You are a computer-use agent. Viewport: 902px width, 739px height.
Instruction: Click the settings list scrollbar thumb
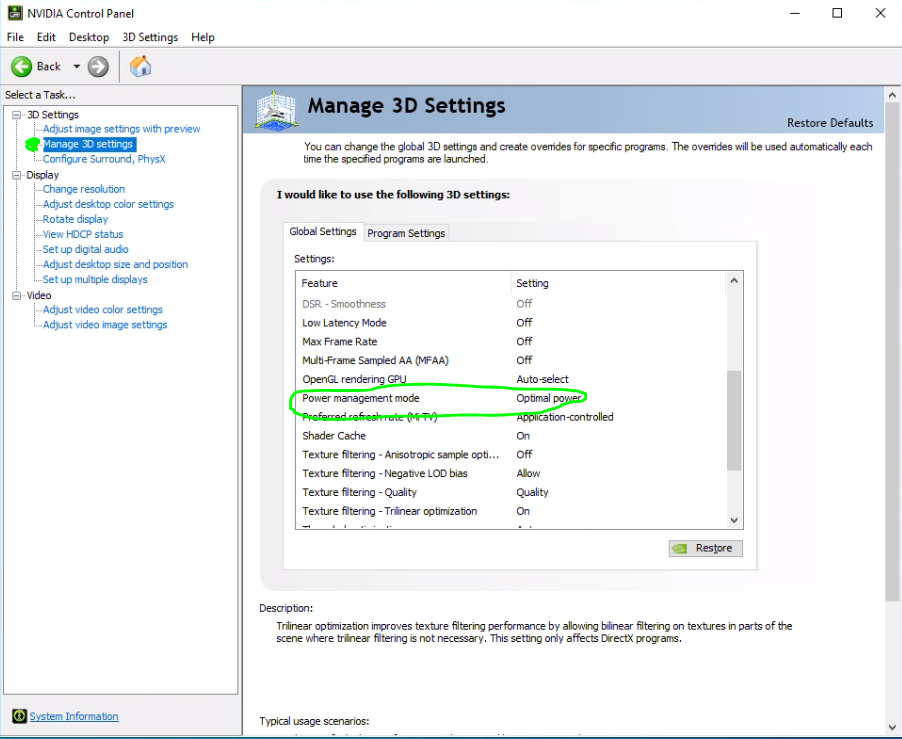734,421
